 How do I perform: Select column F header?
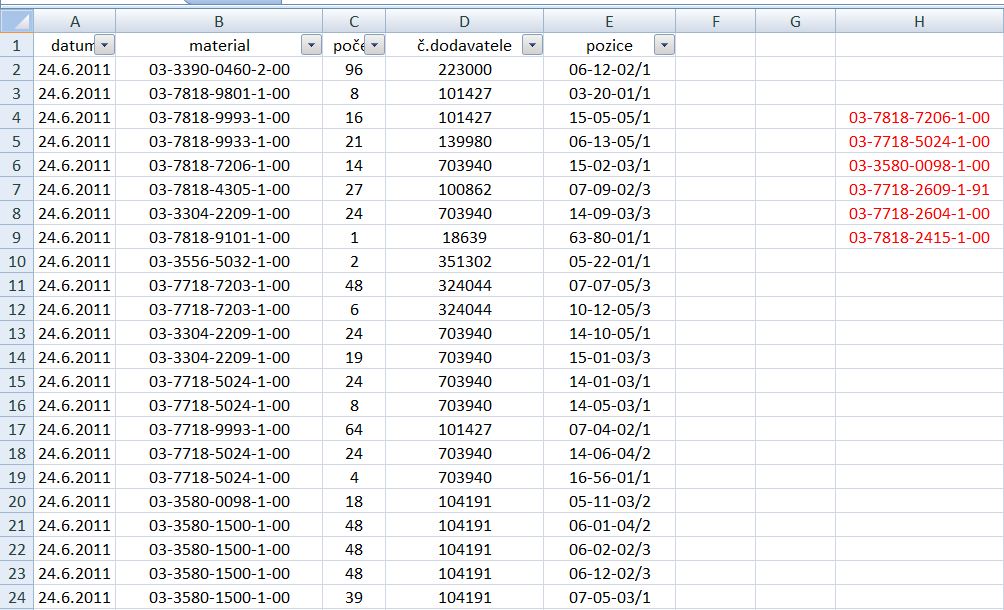tap(715, 21)
